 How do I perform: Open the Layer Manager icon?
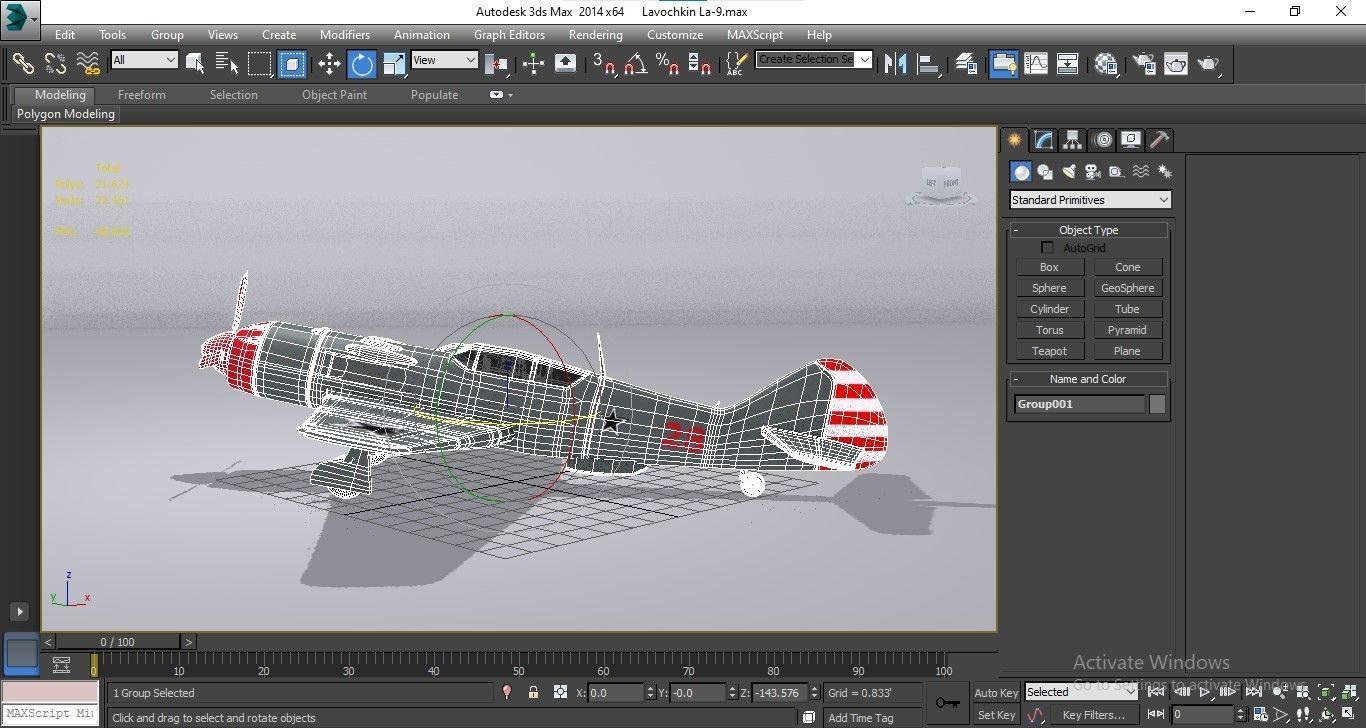[966, 64]
